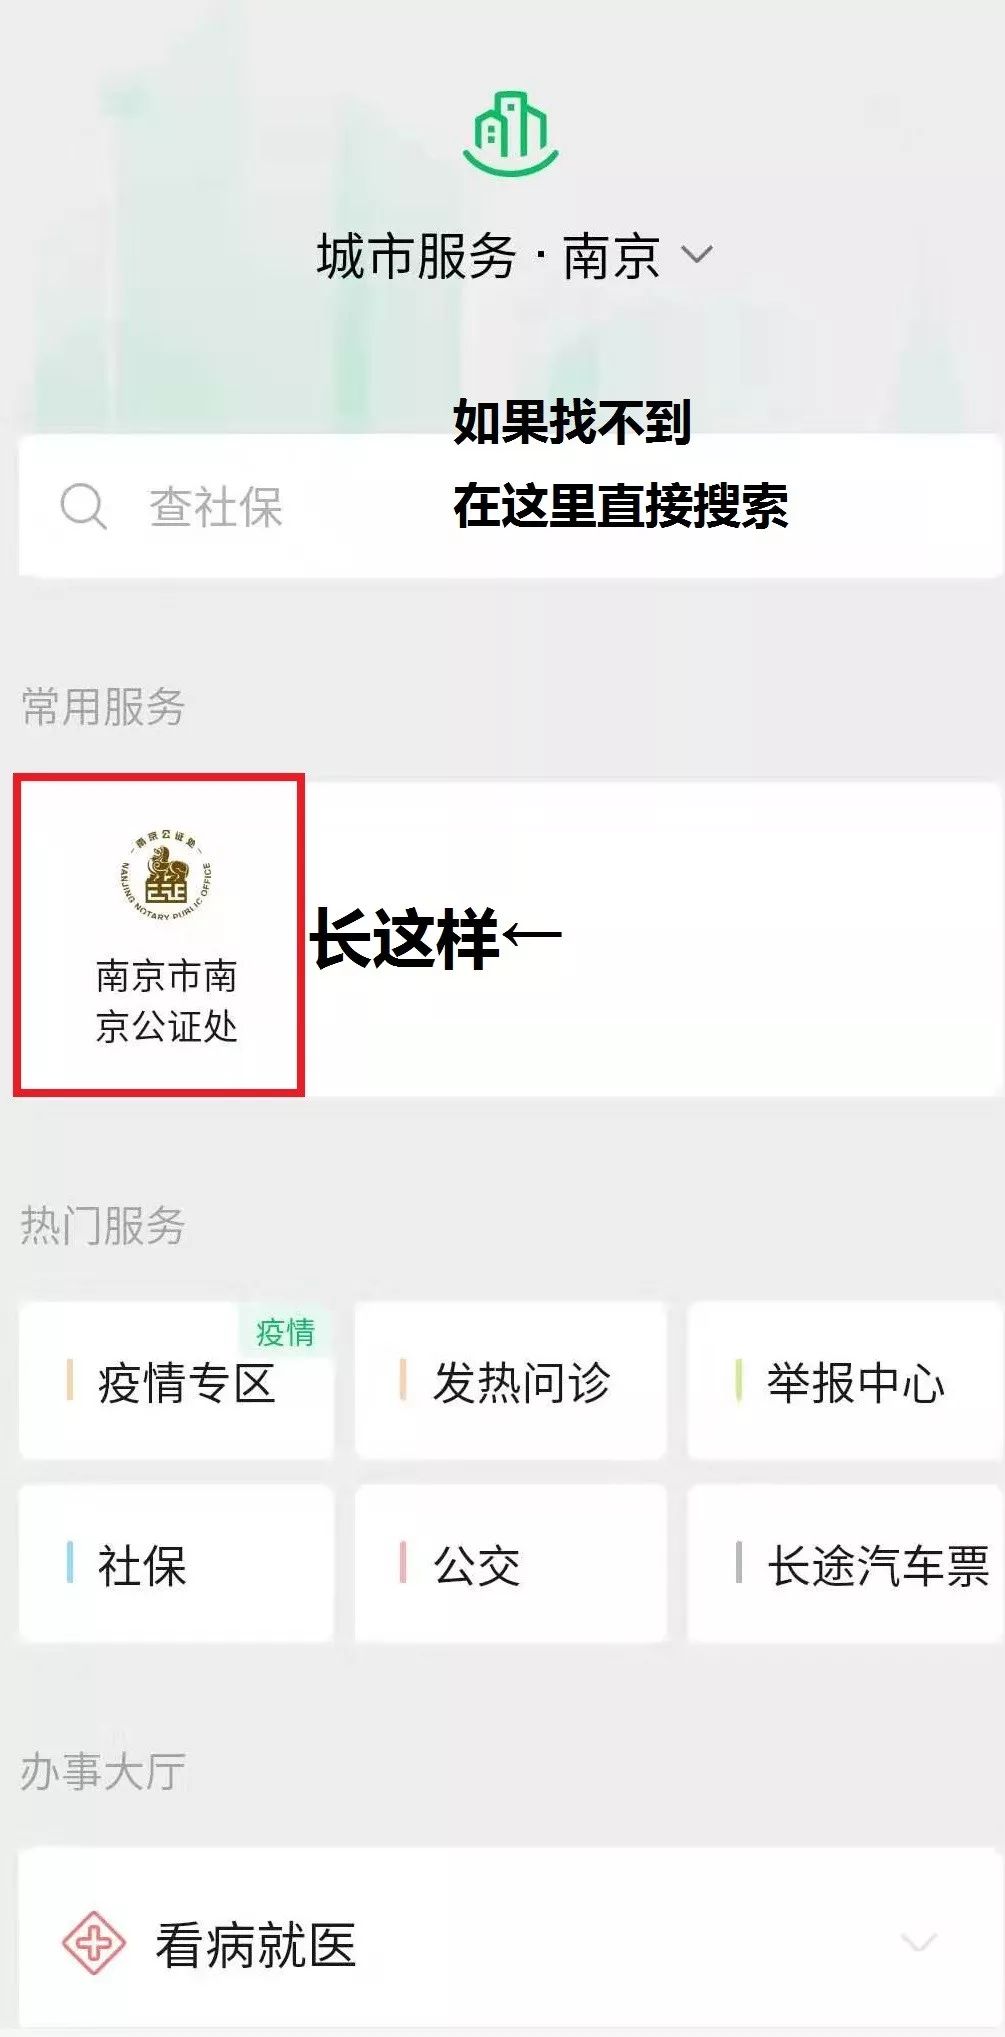Click the search magnifier icon

(83, 507)
